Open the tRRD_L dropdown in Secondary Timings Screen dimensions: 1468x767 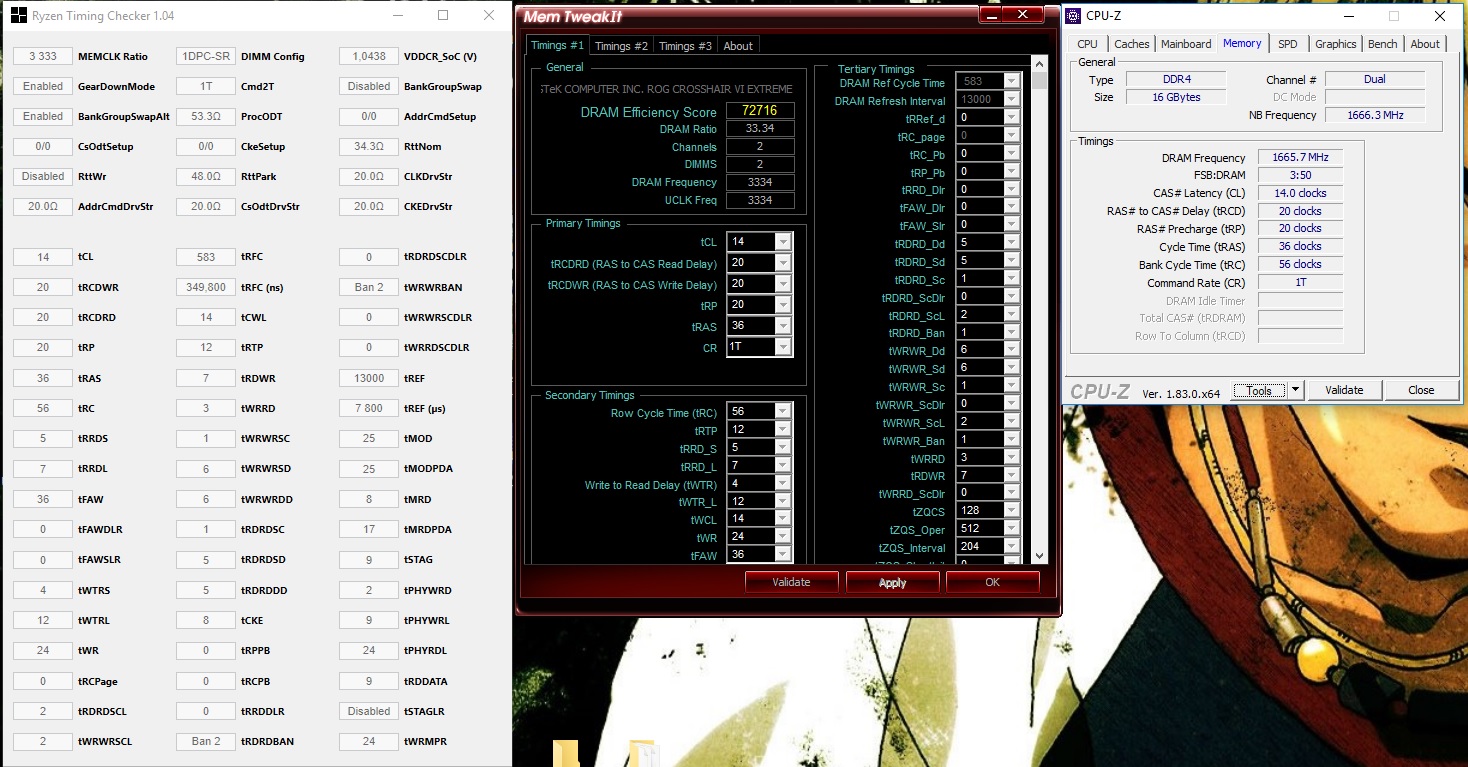coord(783,465)
